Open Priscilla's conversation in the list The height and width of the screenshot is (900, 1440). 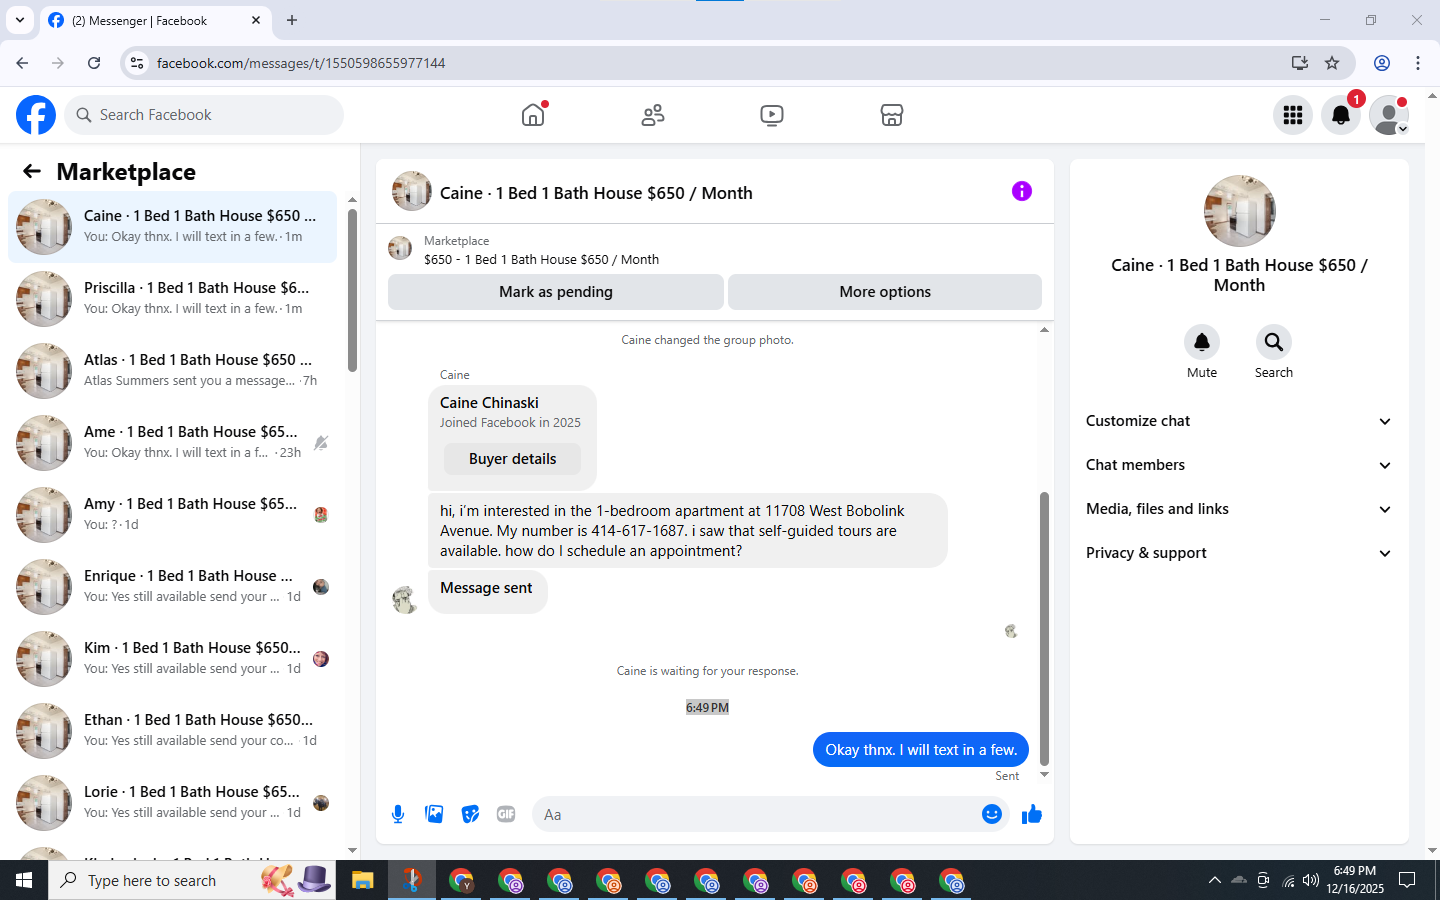pos(172,299)
